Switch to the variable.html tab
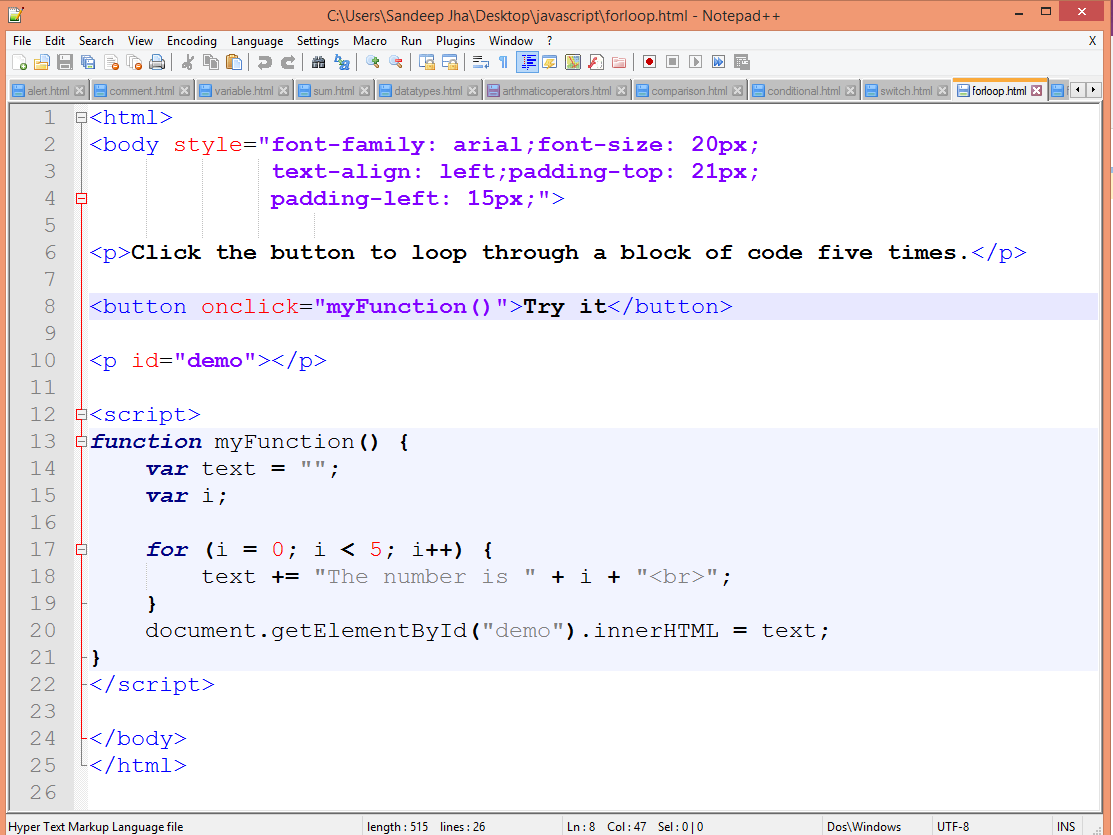1113x835 pixels. (243, 91)
